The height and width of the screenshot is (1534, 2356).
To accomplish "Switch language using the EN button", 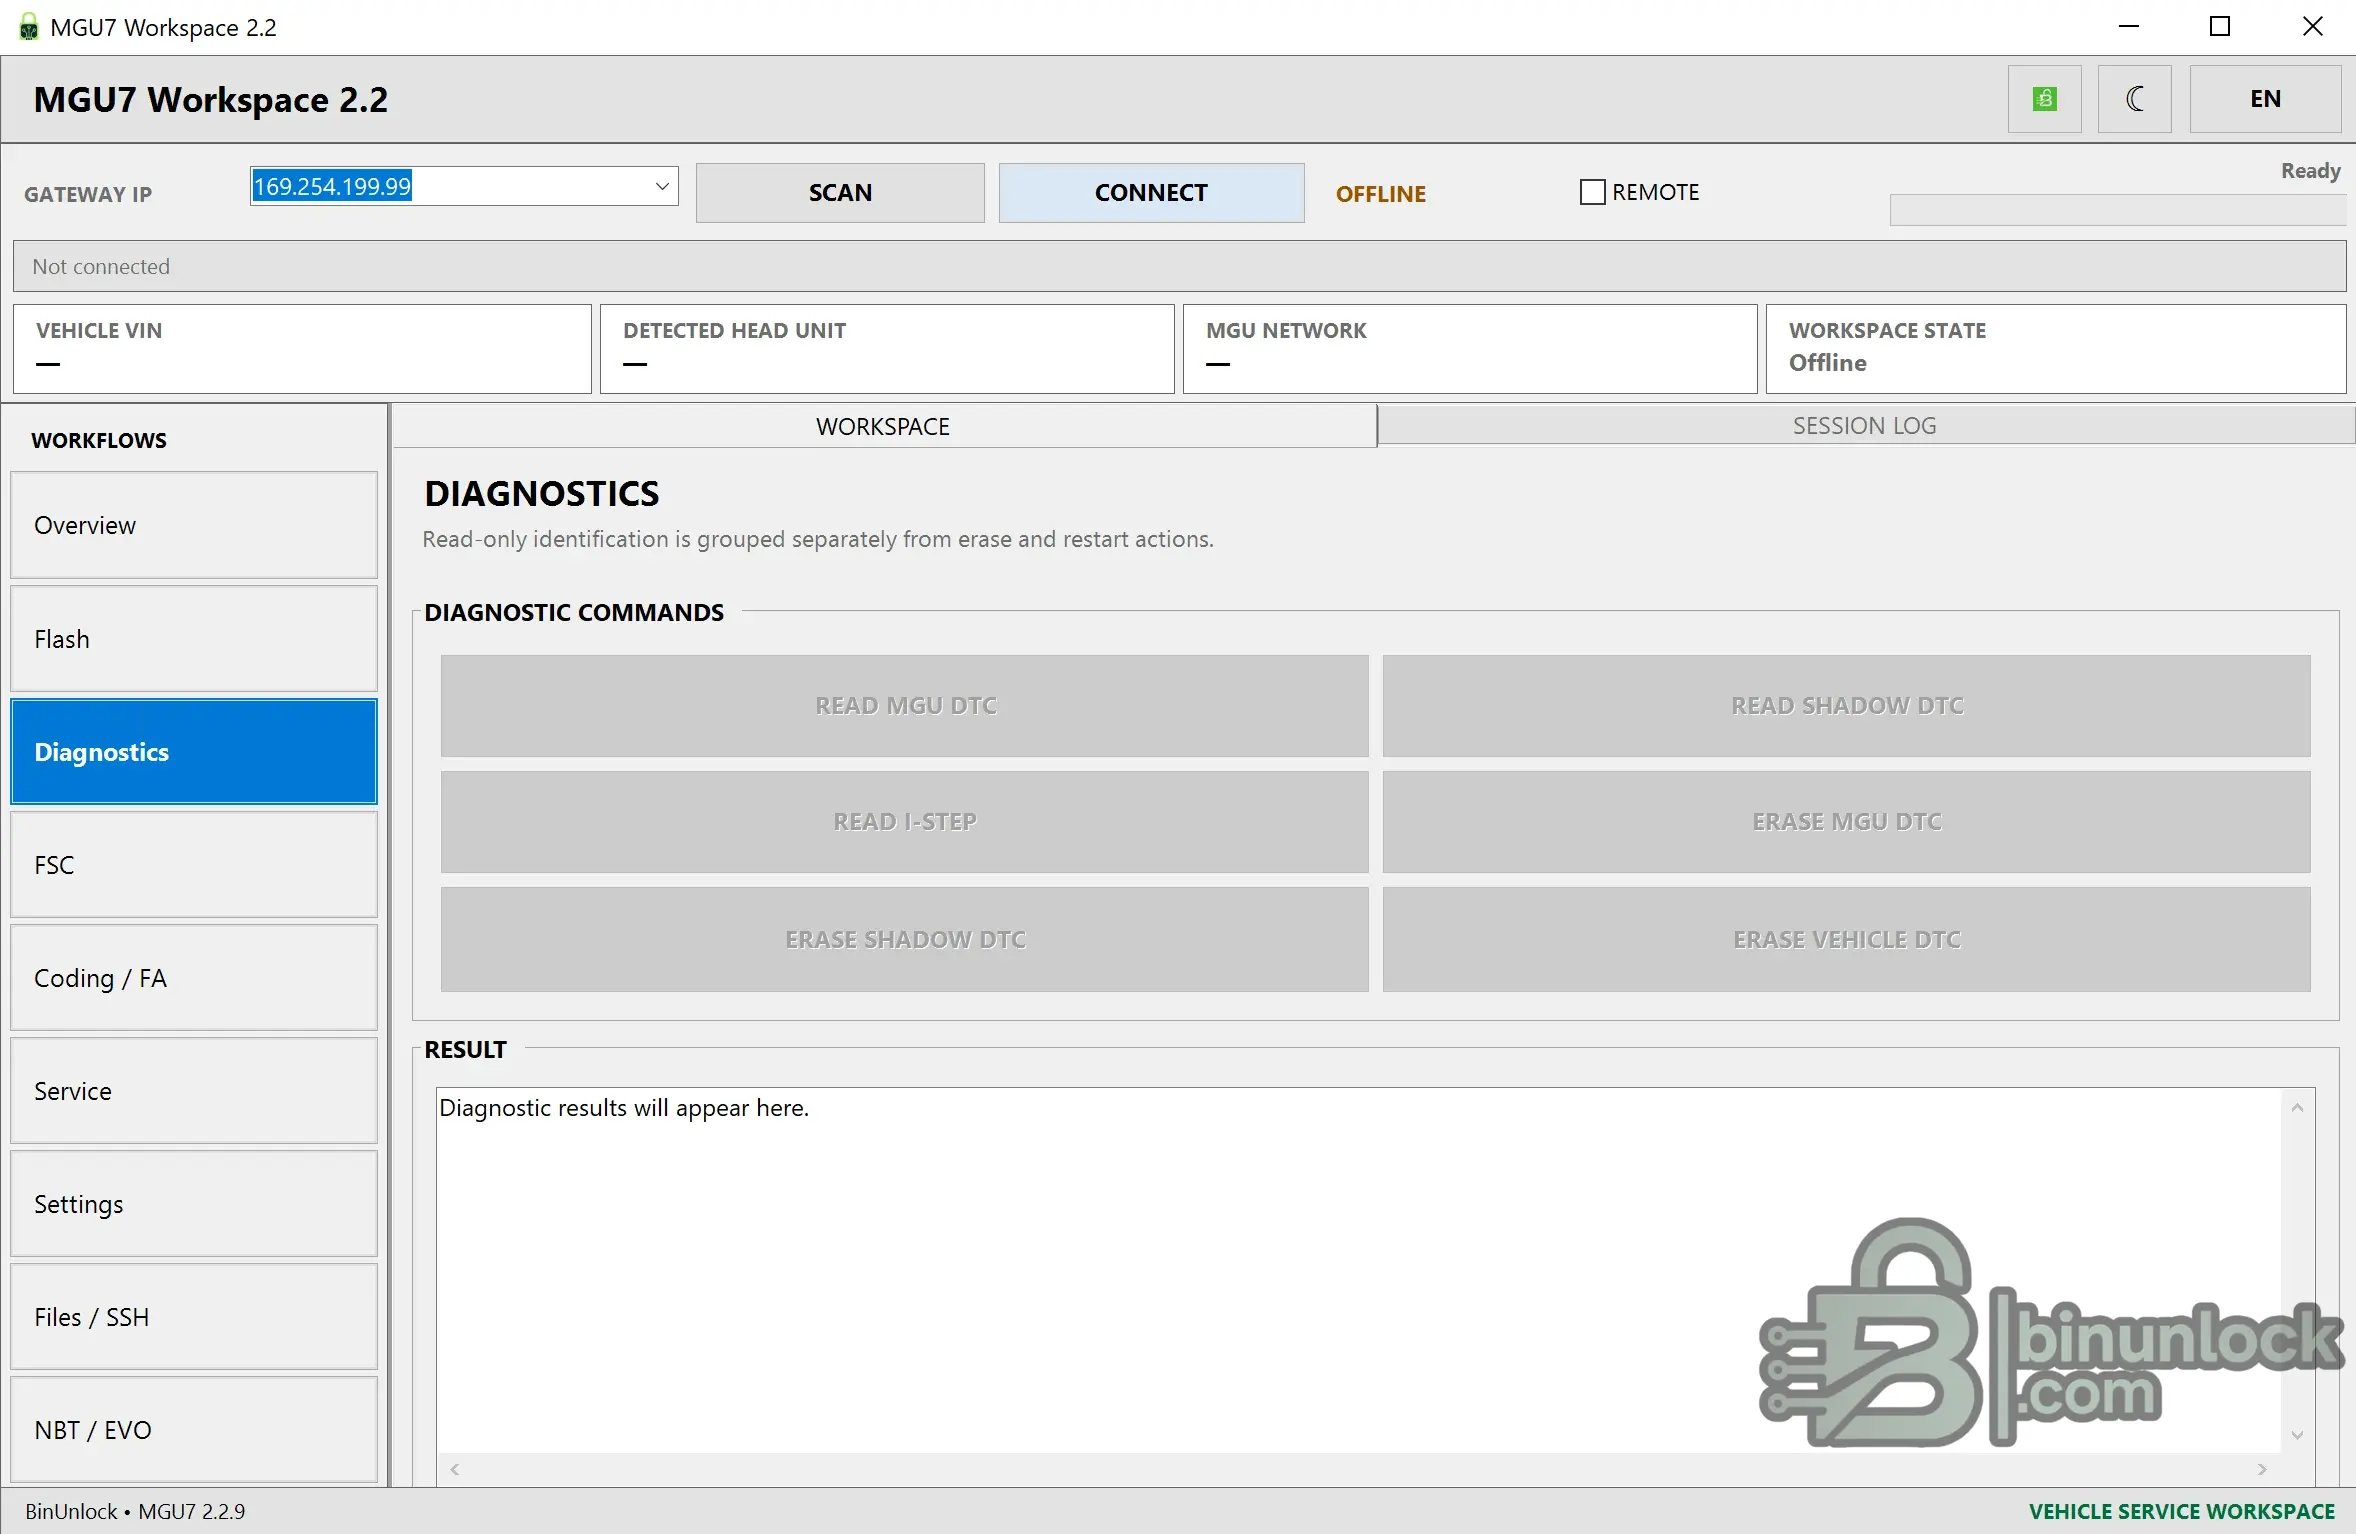I will coord(2265,99).
